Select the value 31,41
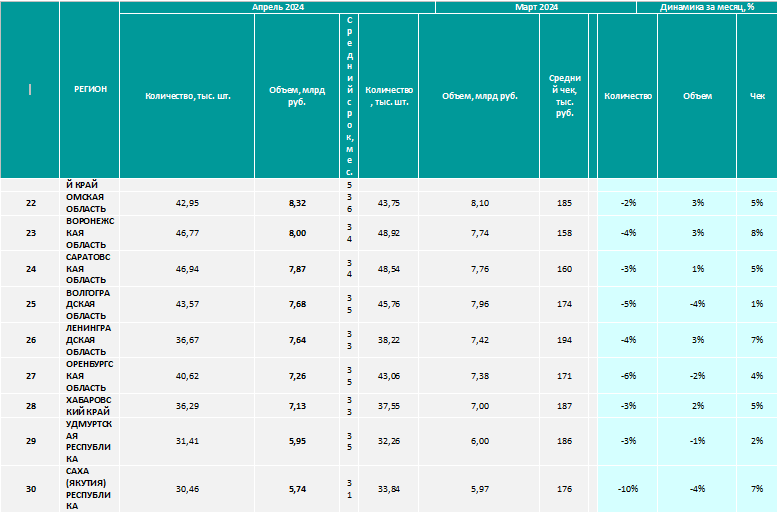This screenshot has height=512, width=779. tap(187, 441)
